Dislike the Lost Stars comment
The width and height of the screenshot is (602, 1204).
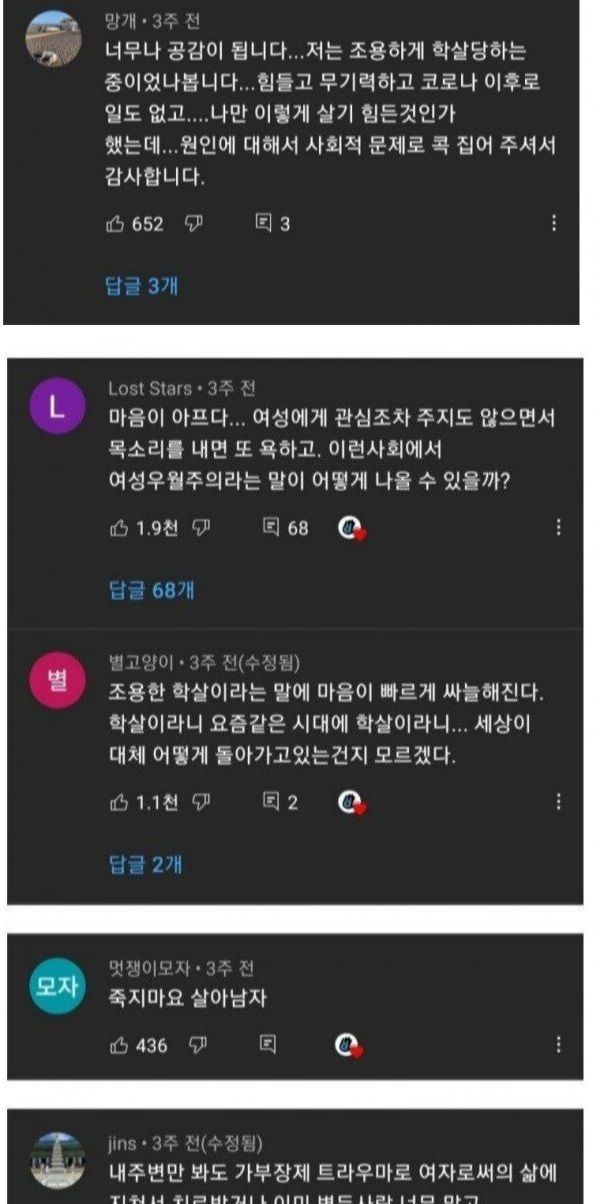tap(201, 527)
